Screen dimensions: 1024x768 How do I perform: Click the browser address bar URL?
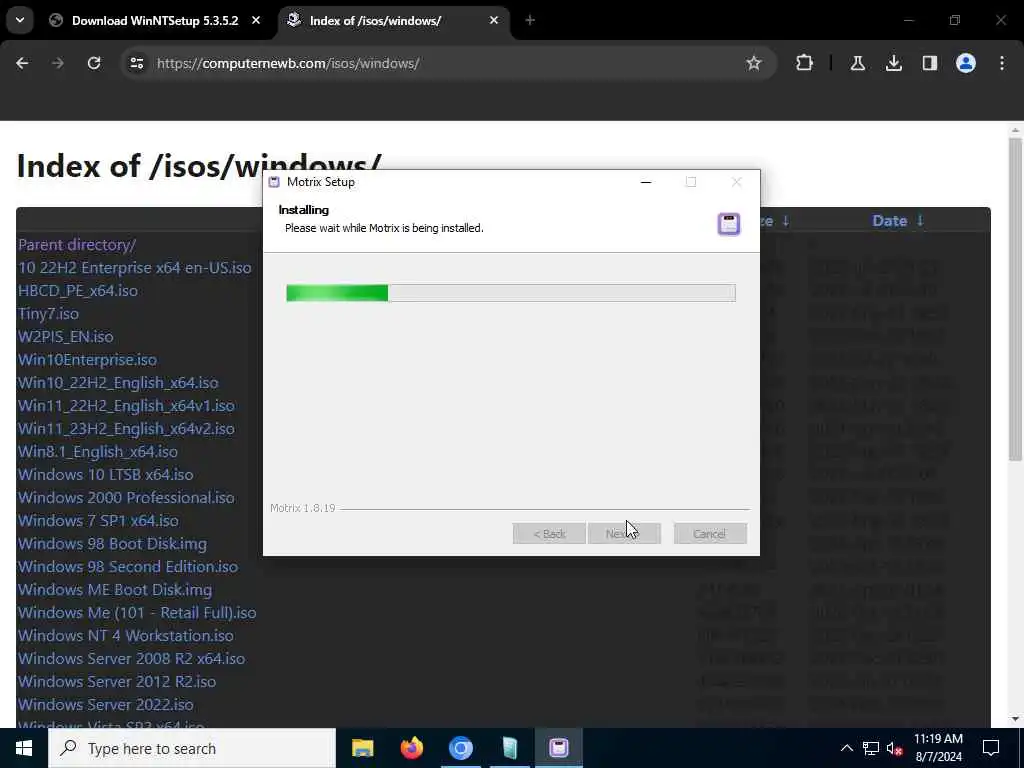click(x=288, y=63)
